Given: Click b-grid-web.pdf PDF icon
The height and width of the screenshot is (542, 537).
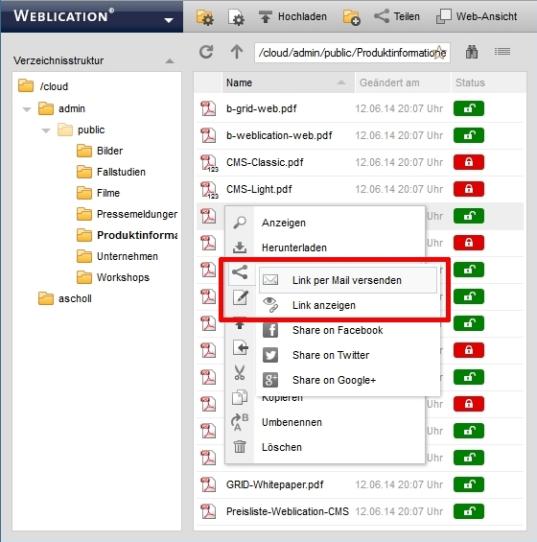Looking at the screenshot, I should (x=208, y=109).
